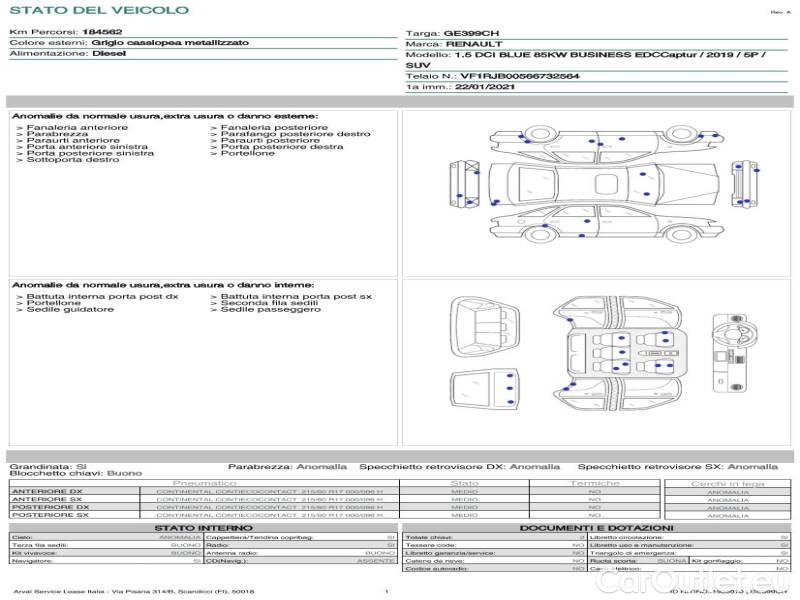The image size is (800, 600).
Task: Click "Specchietto retrovisore DX: Anomalia"
Action: 459,466
